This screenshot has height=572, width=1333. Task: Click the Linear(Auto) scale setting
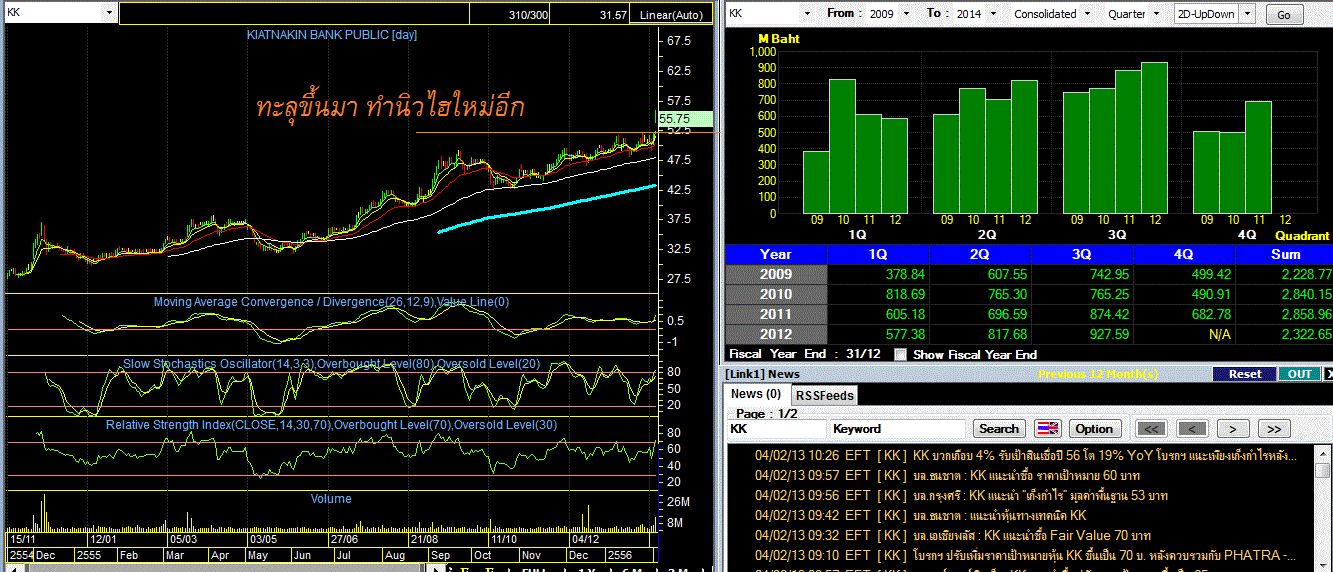670,15
